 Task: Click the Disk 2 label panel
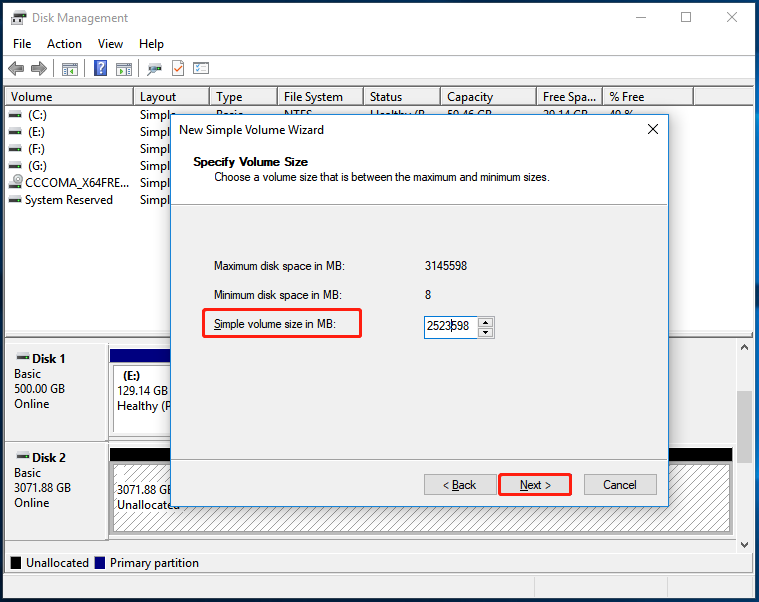(x=57, y=490)
